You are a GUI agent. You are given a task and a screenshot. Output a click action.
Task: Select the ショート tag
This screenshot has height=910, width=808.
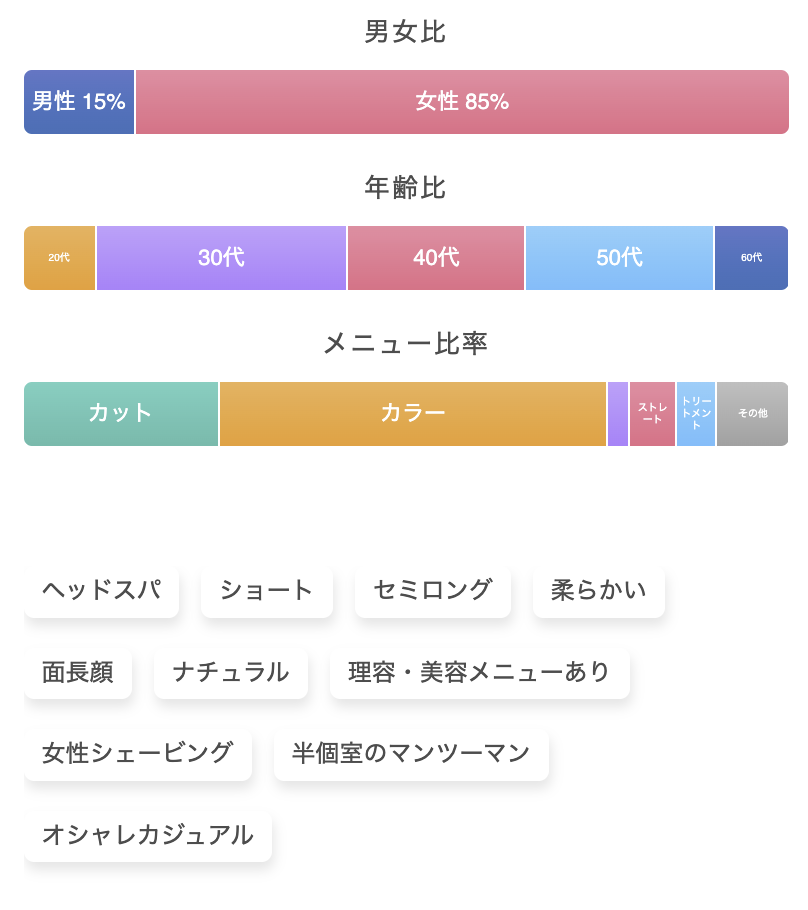(x=267, y=590)
